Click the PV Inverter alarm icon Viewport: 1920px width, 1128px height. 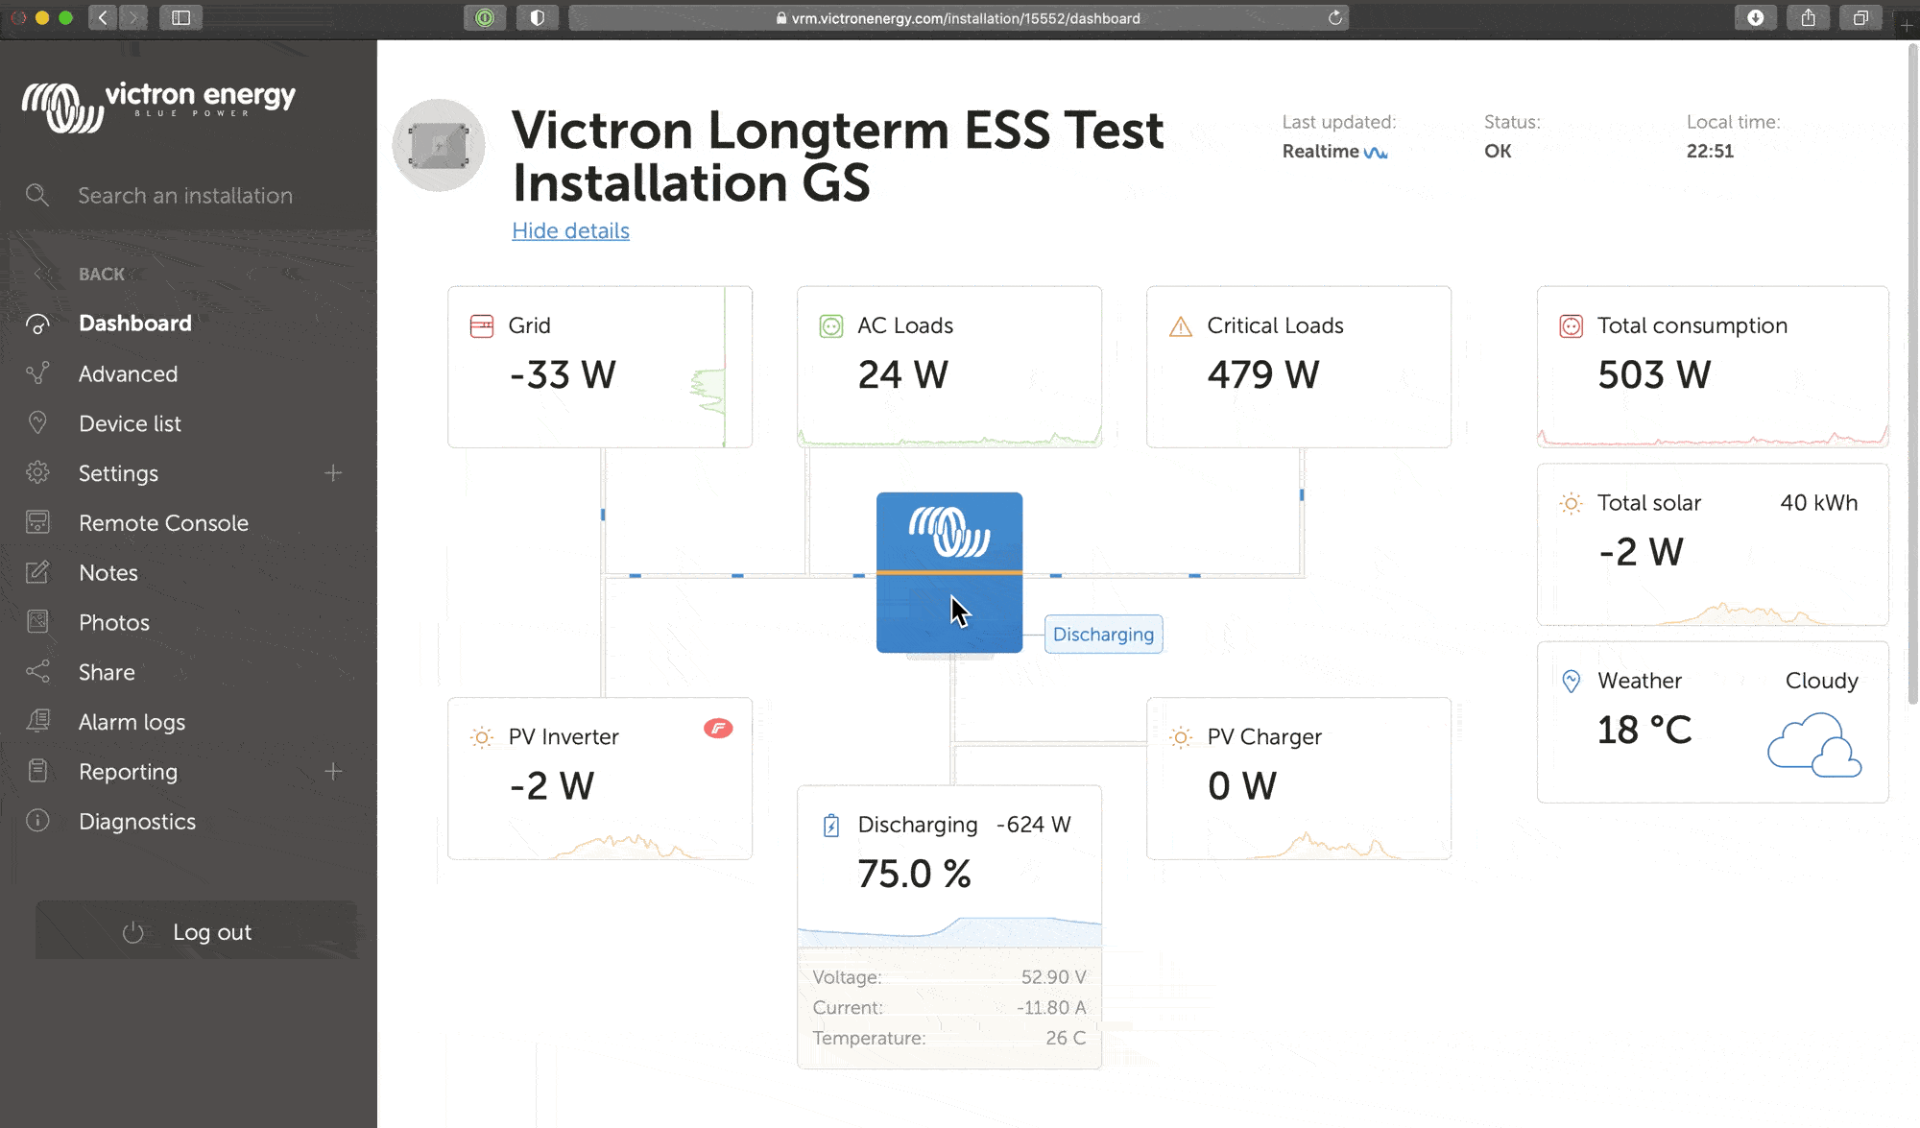[718, 726]
